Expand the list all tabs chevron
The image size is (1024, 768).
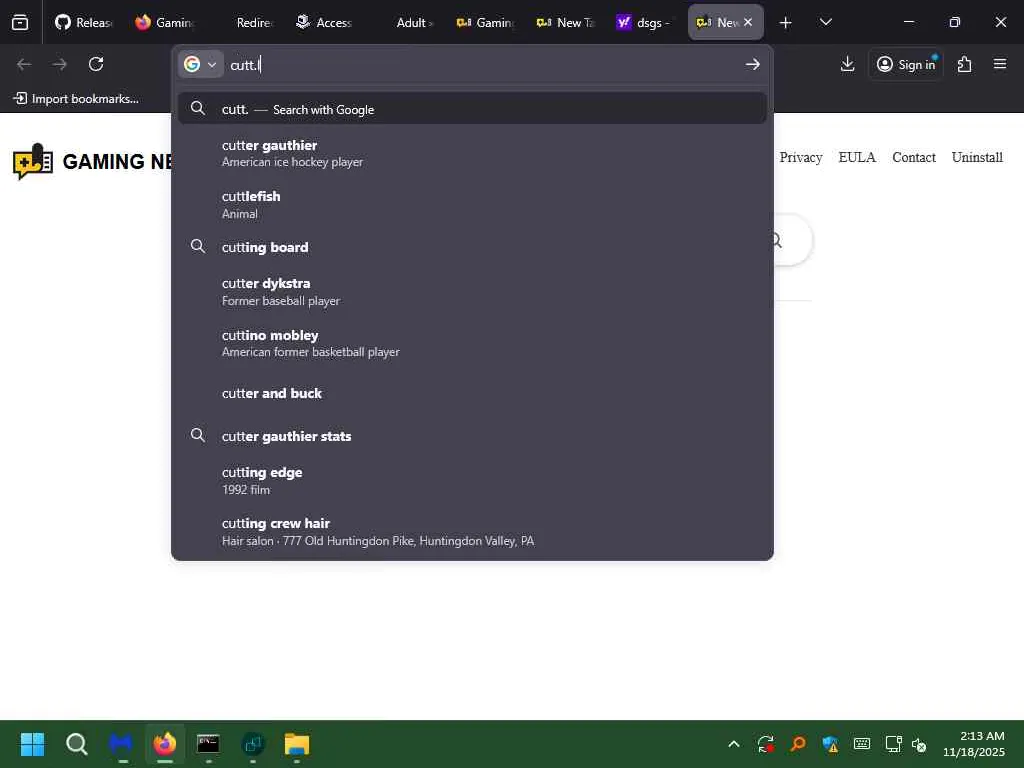825,22
